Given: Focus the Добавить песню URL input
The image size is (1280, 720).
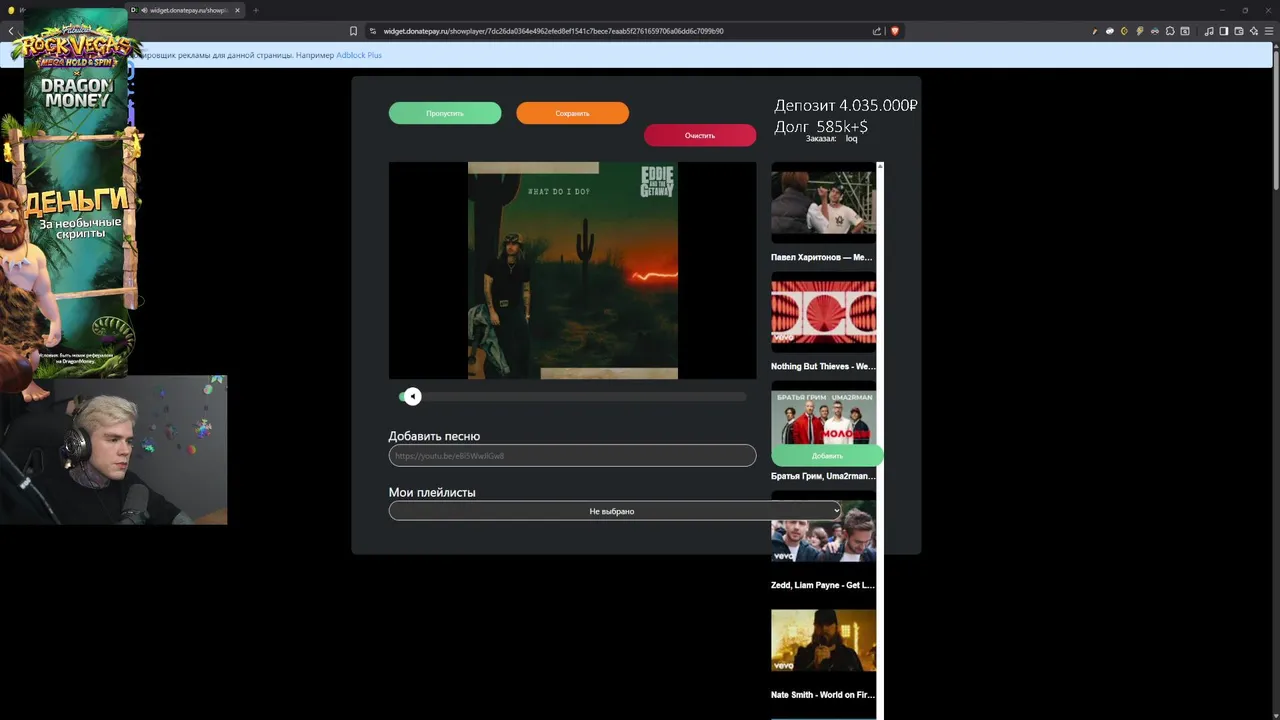Looking at the screenshot, I should [x=572, y=455].
